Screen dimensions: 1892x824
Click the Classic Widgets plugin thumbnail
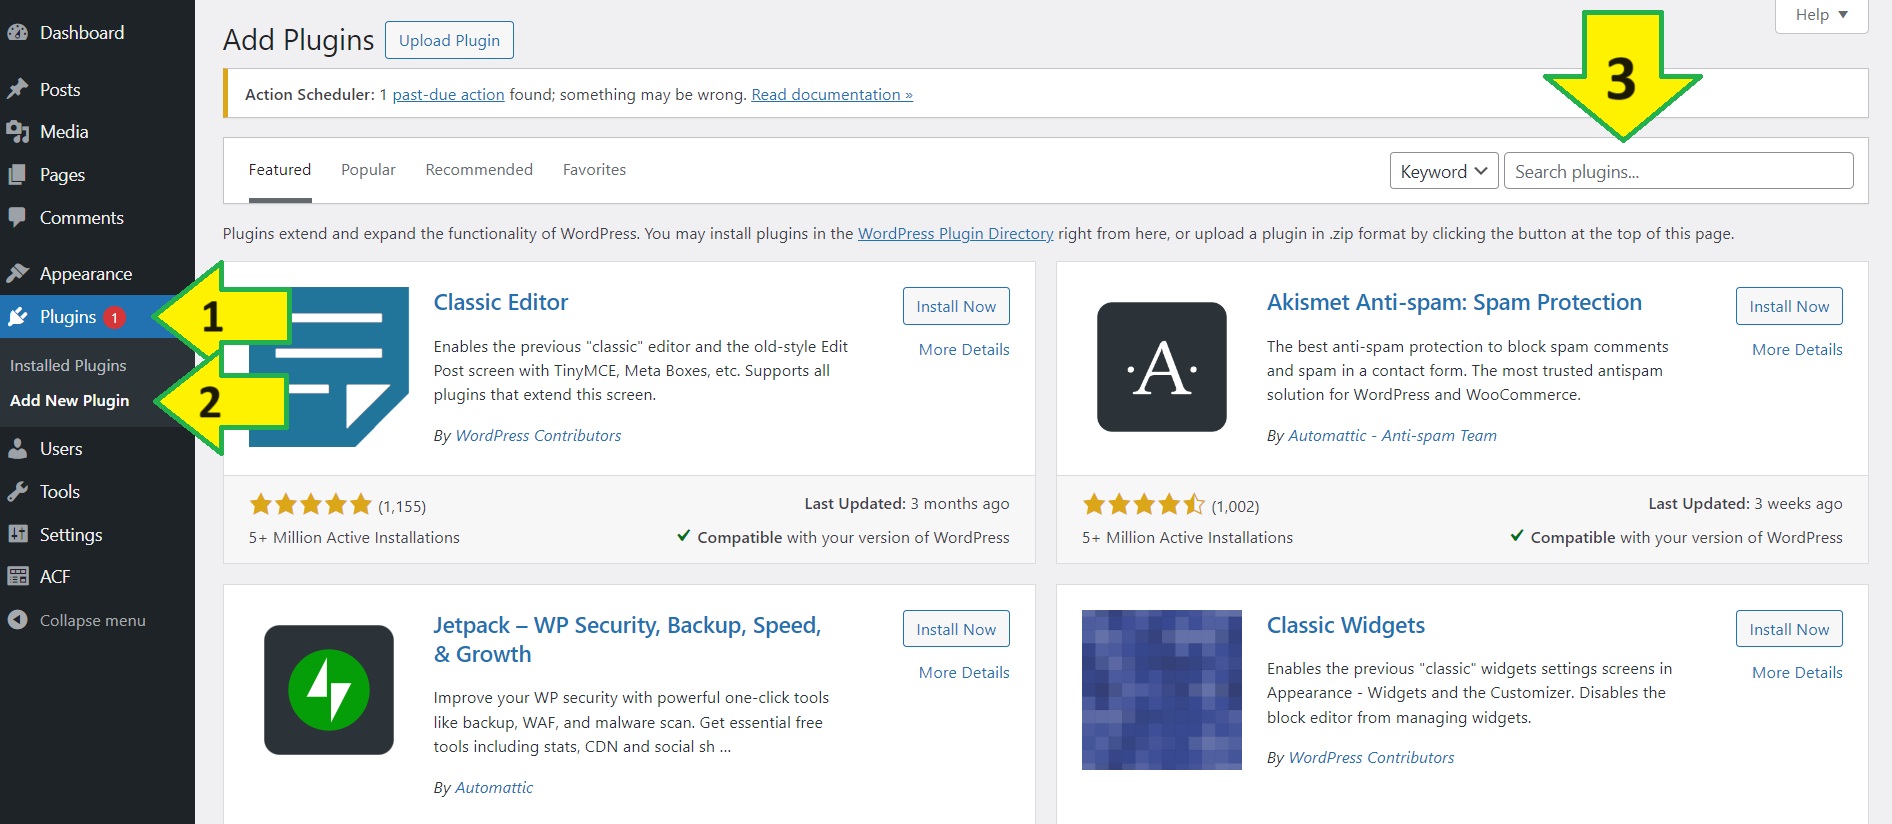tap(1162, 690)
